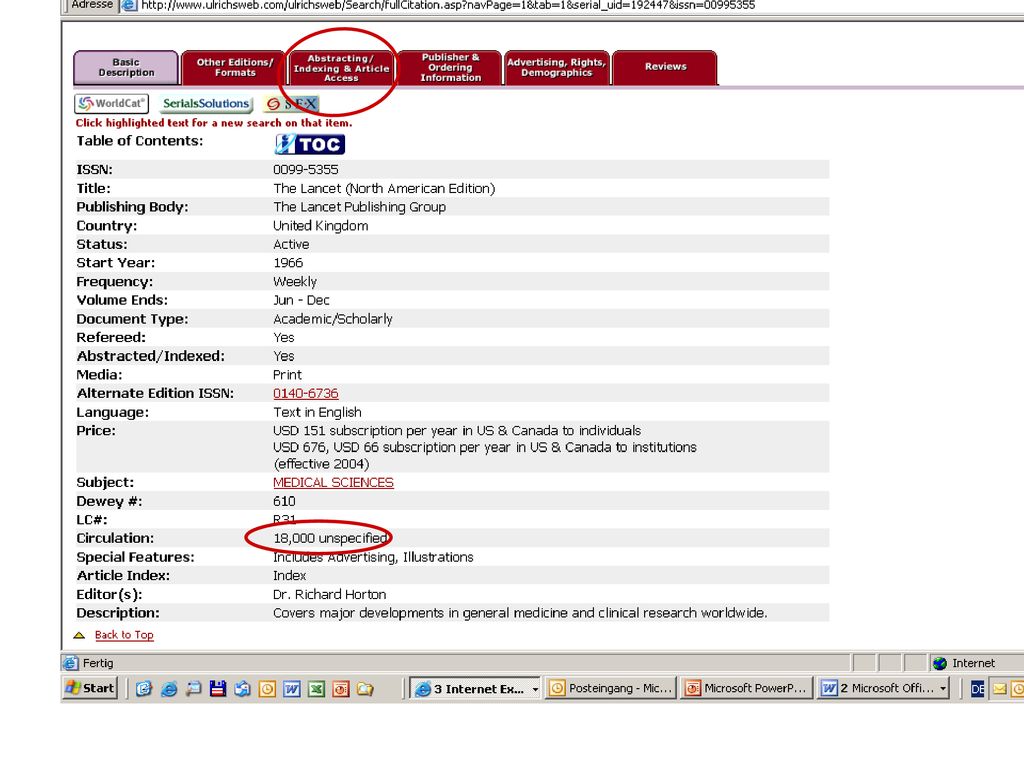Click the SFX linking icon
This screenshot has height=768, width=1024.
point(292,104)
